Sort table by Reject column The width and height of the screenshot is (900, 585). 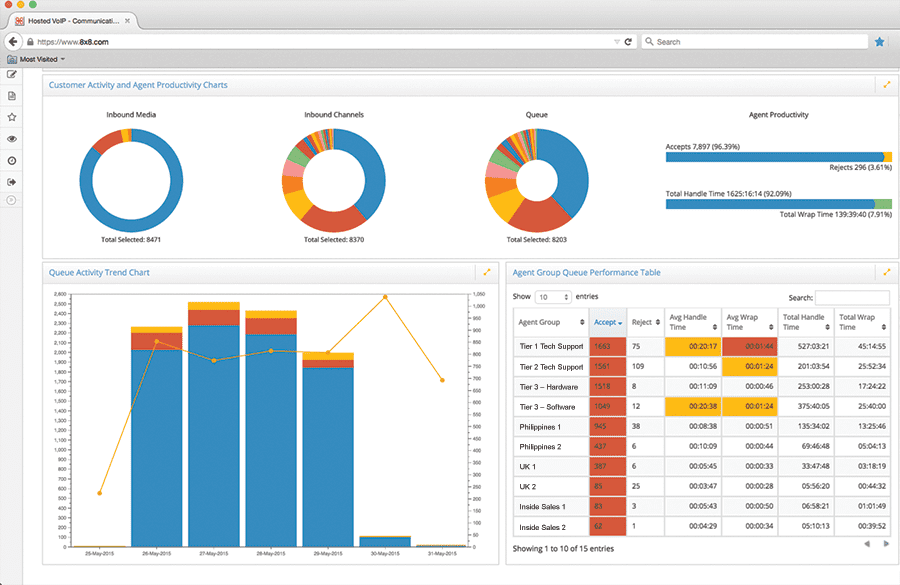(x=644, y=322)
